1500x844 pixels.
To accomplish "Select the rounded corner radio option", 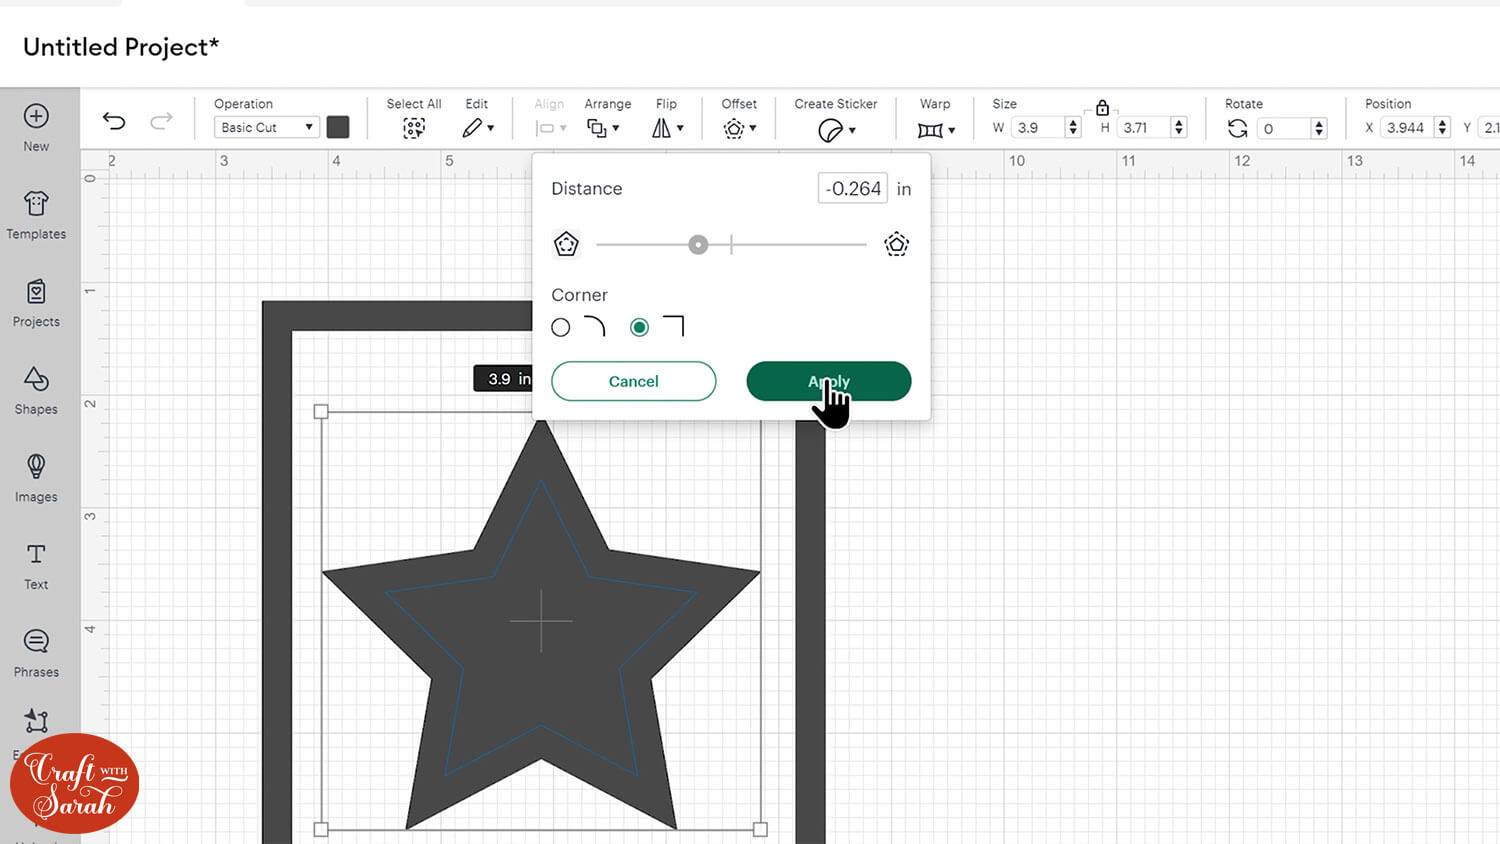I will coord(561,327).
